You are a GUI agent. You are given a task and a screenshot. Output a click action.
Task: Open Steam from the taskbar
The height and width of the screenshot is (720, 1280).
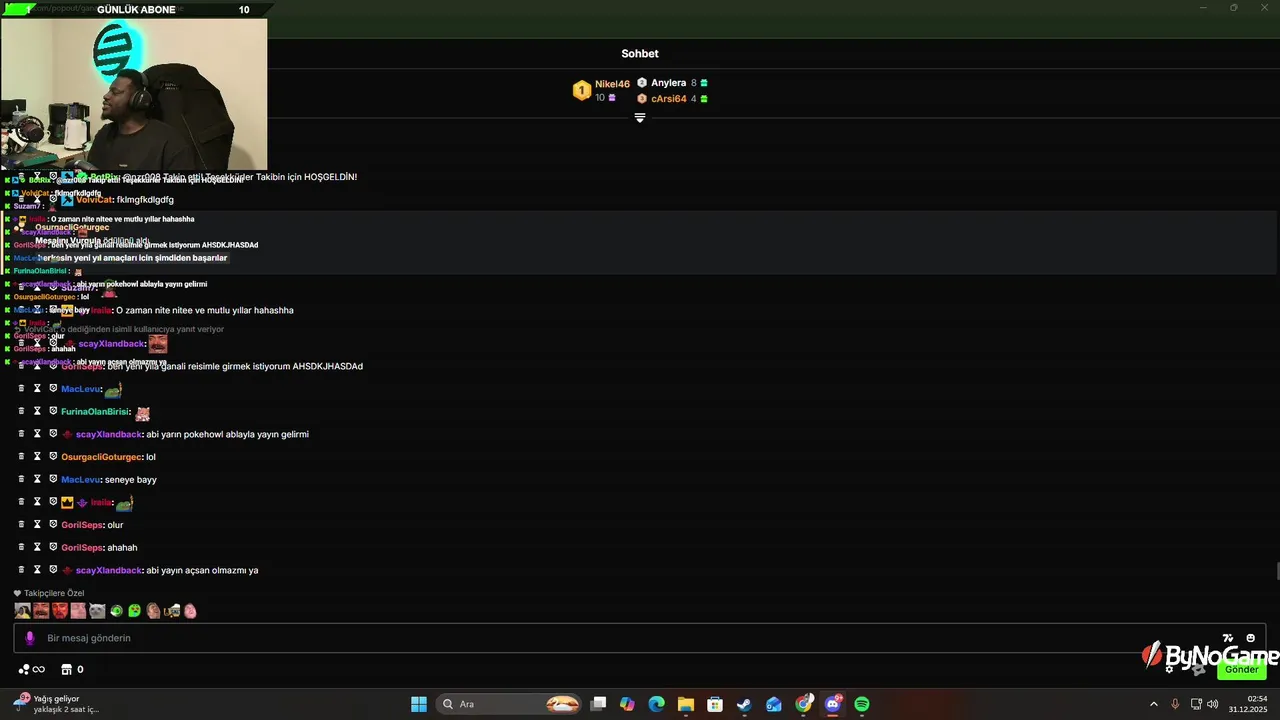[744, 704]
